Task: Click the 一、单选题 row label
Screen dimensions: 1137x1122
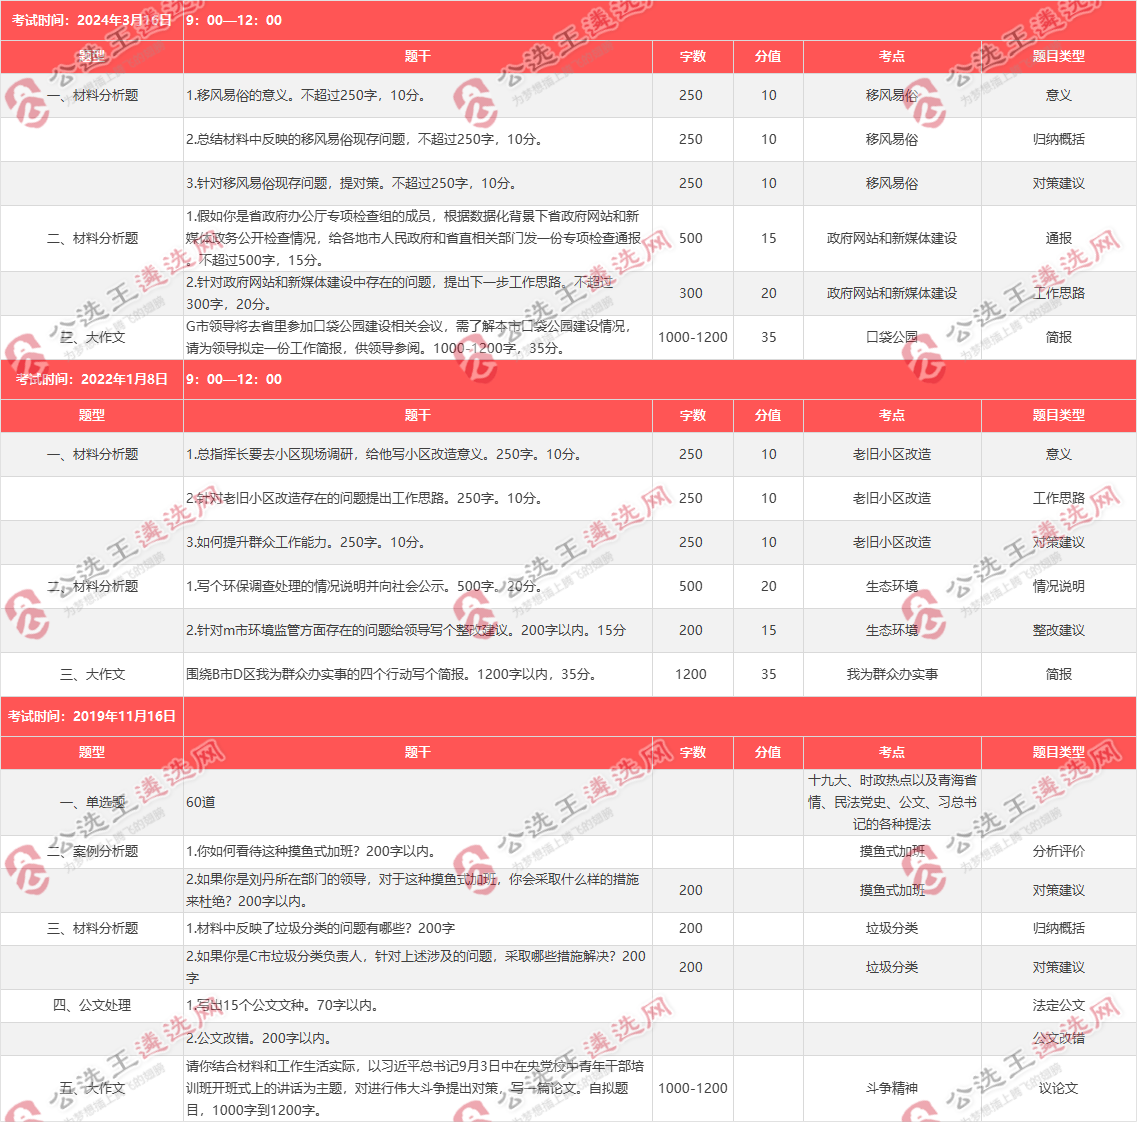Action: 92,803
